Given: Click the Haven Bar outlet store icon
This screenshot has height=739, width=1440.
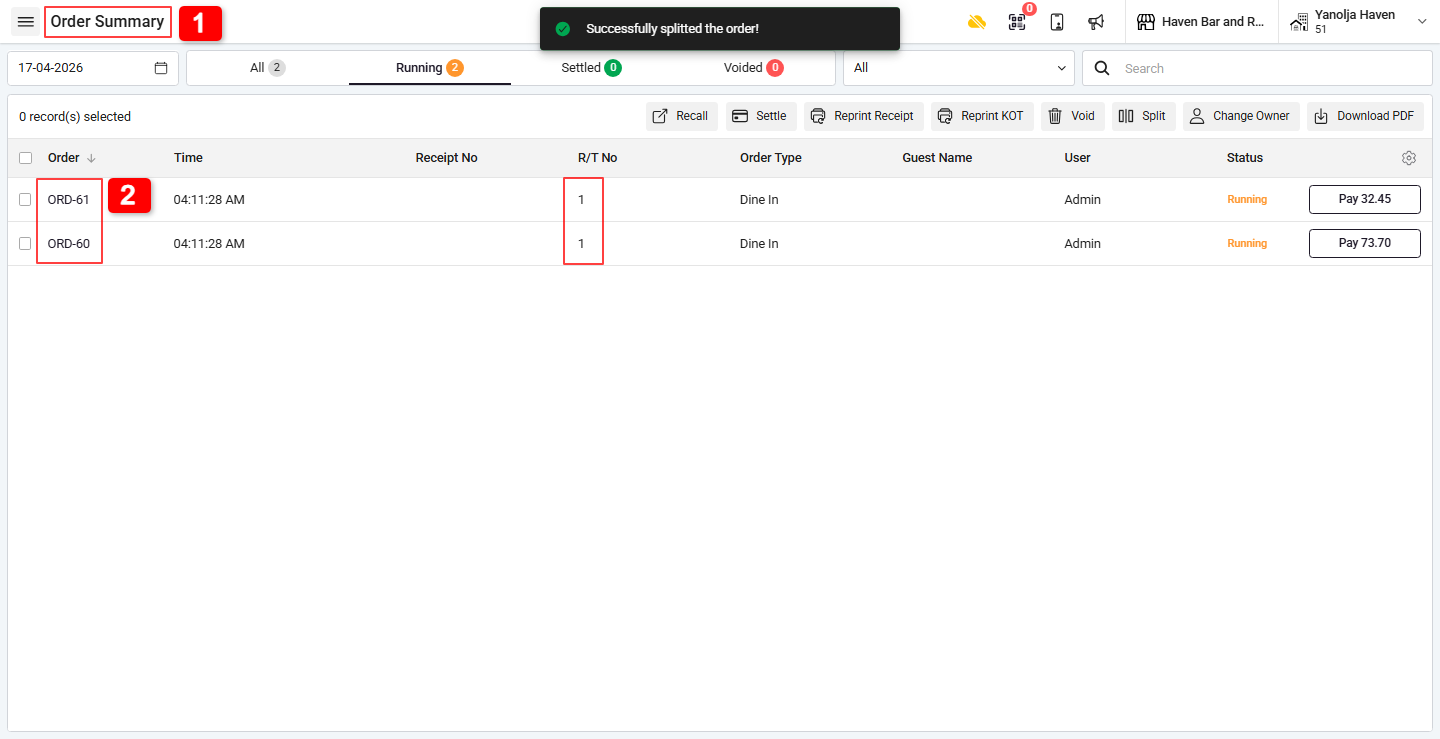Looking at the screenshot, I should [x=1146, y=22].
